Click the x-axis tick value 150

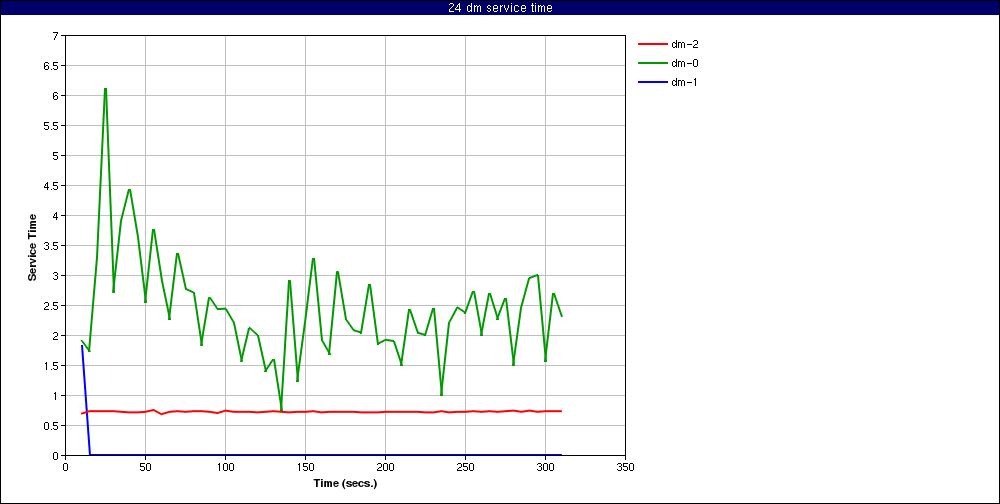pos(305,466)
